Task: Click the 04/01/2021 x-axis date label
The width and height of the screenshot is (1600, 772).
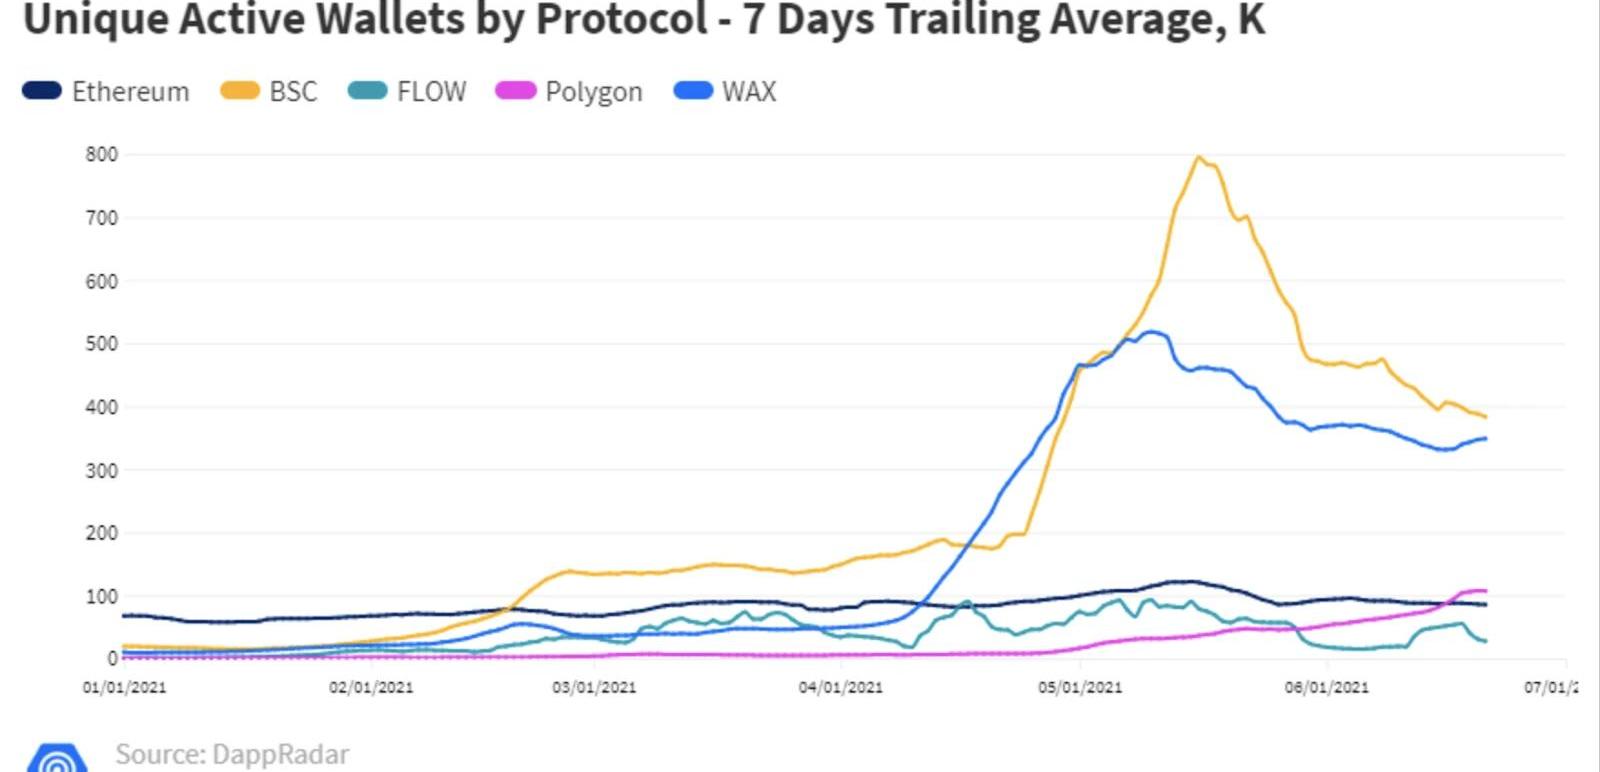Action: click(841, 687)
